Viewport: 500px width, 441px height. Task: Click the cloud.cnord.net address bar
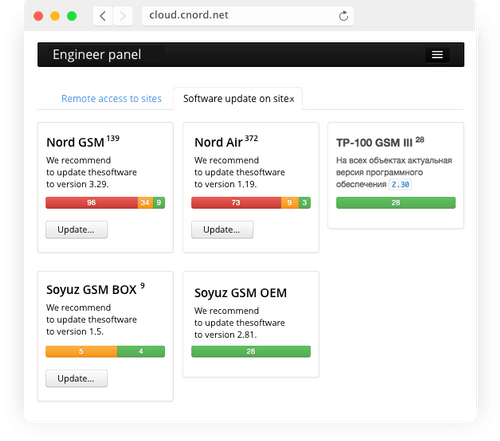coord(247,16)
